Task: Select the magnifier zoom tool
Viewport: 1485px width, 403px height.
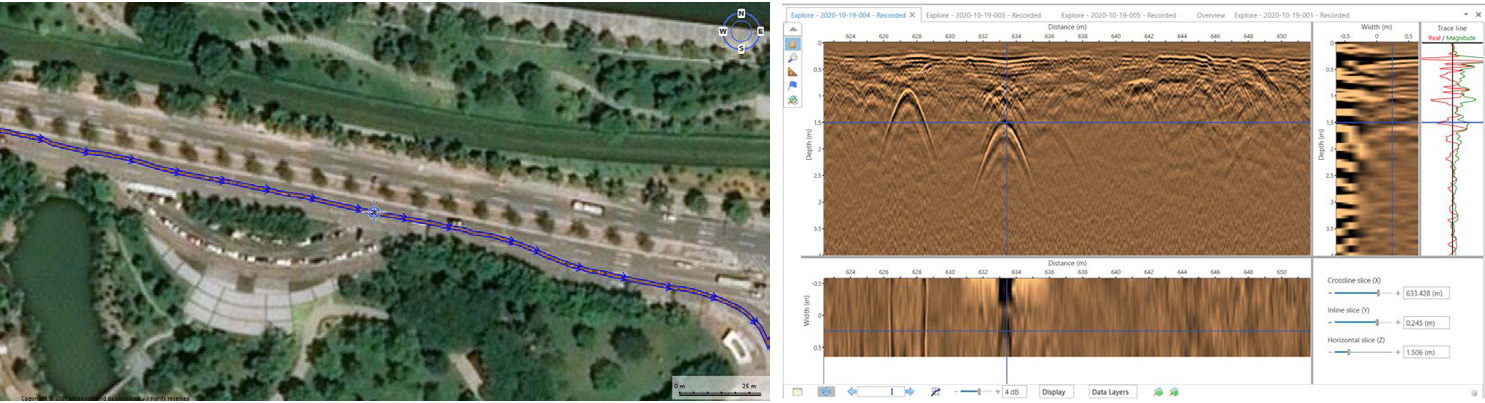Action: pos(794,58)
